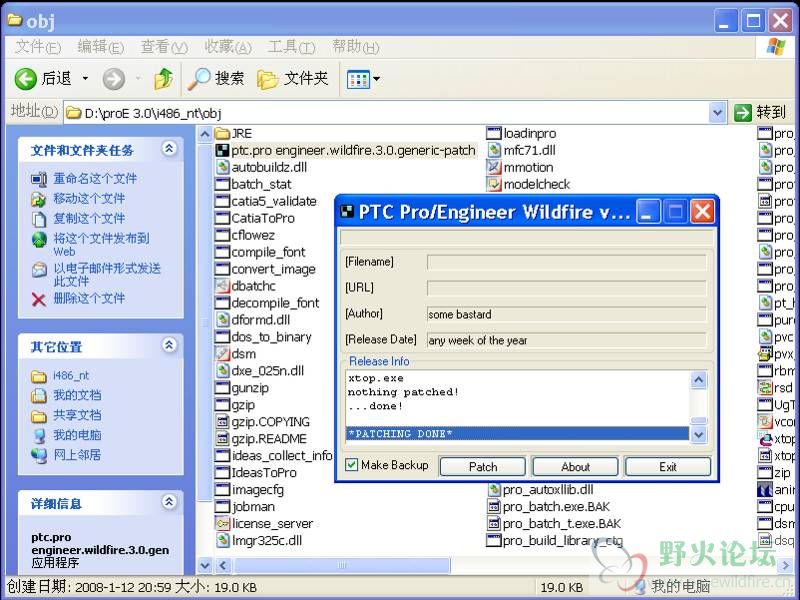
Task: Open the 文件(F) menu
Action: pos(38,47)
